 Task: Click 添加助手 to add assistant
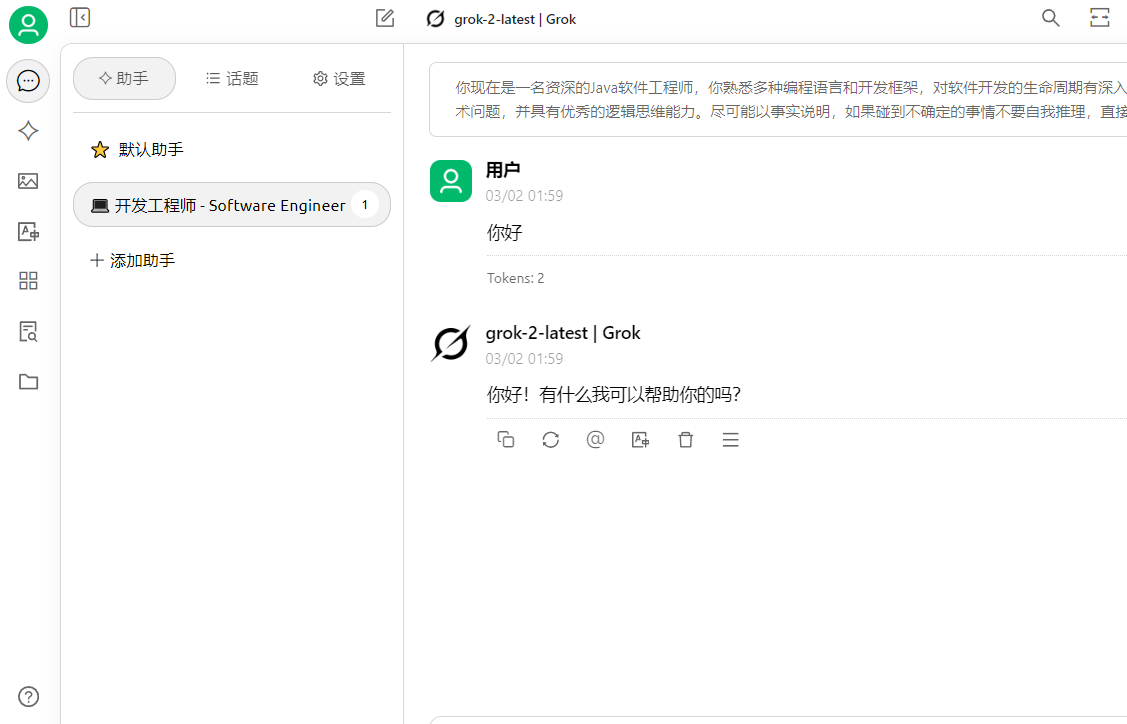(x=133, y=261)
